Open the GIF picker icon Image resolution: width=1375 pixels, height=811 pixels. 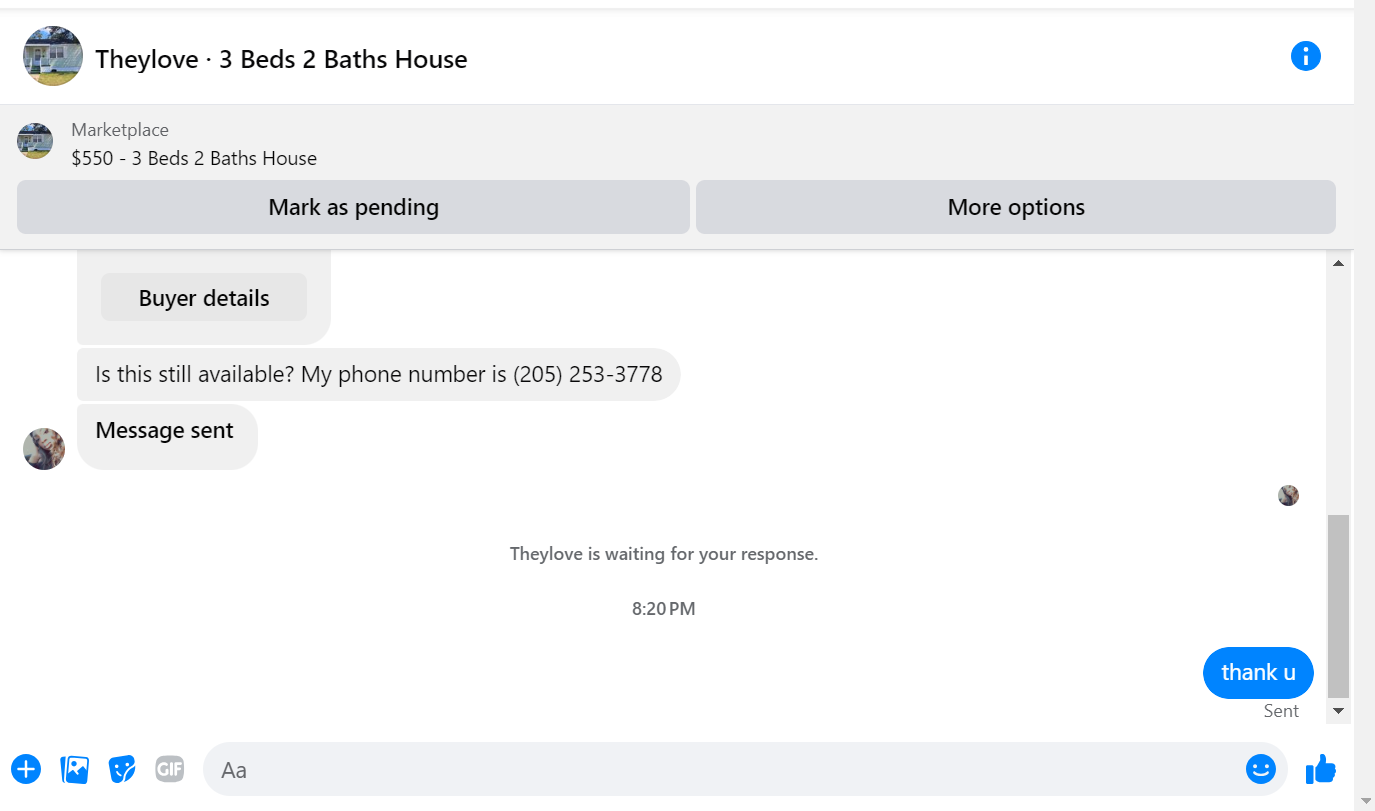170,769
